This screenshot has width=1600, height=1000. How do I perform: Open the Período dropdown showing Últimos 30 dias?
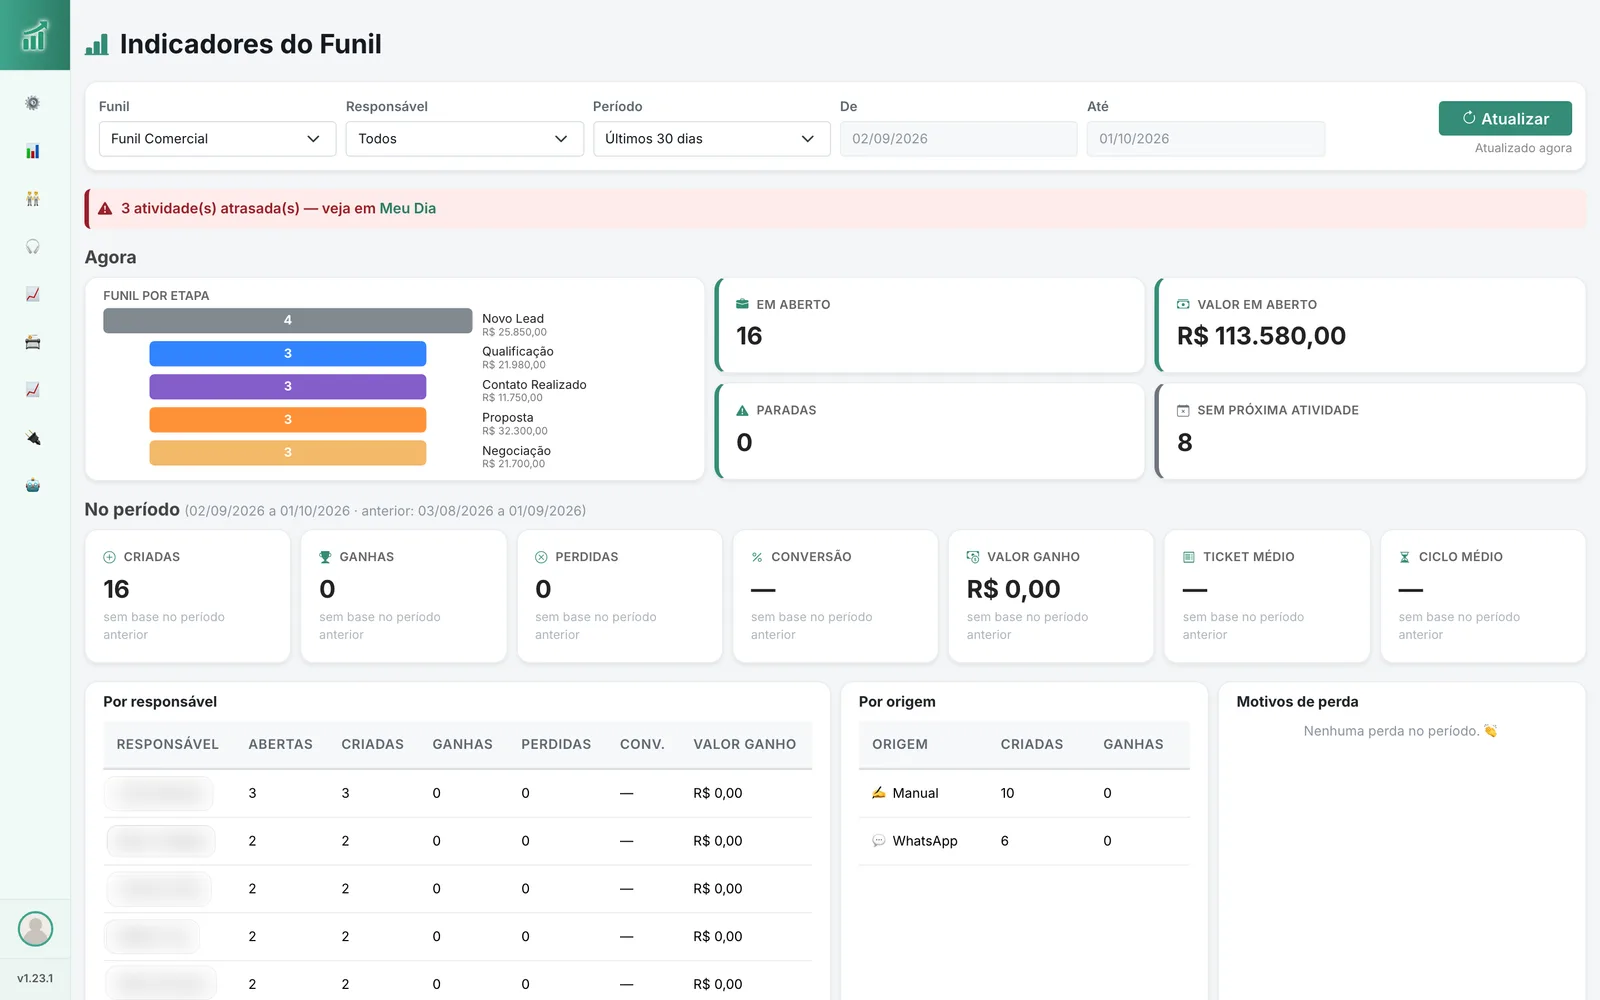pyautogui.click(x=711, y=139)
